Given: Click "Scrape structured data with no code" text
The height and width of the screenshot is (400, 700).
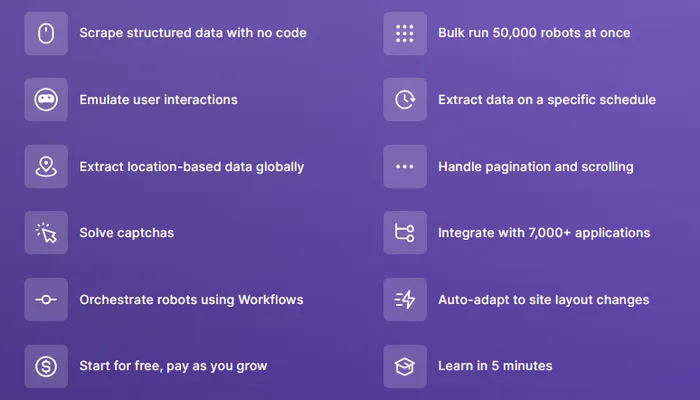Looking at the screenshot, I should (193, 33).
